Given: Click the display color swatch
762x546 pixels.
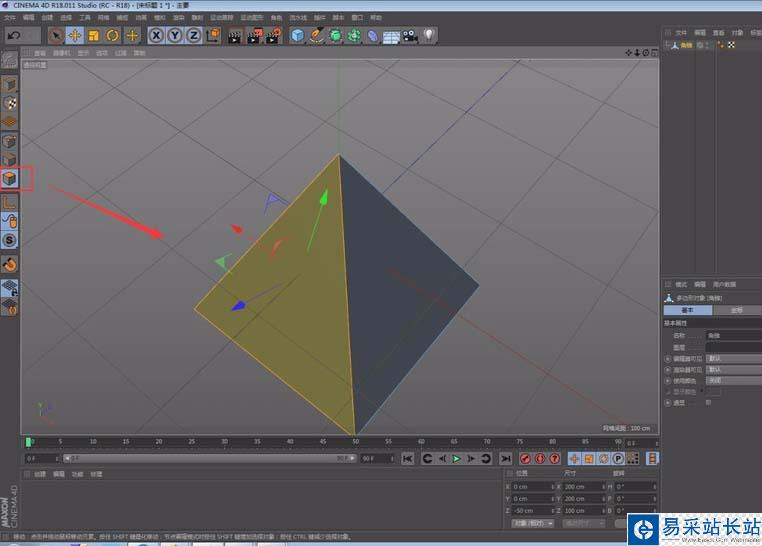Looking at the screenshot, I should (x=713, y=392).
